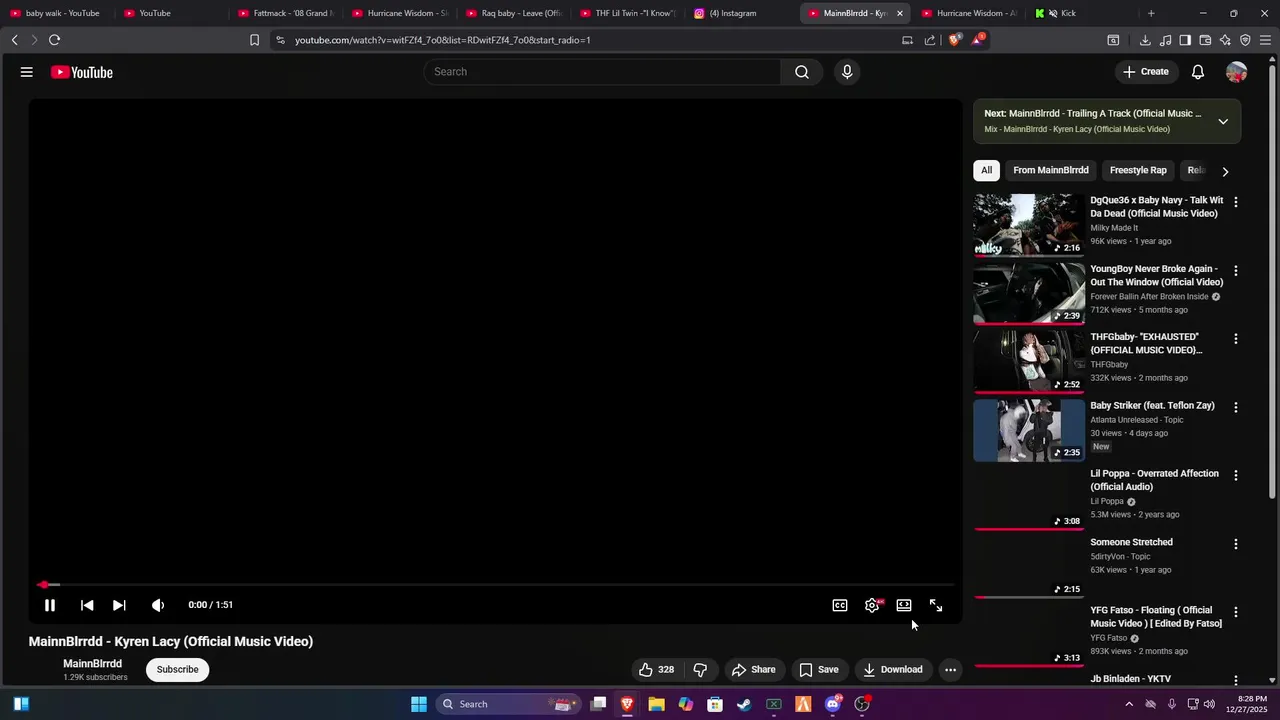Go back in browser history
The width and height of the screenshot is (1280, 720).
tap(14, 40)
